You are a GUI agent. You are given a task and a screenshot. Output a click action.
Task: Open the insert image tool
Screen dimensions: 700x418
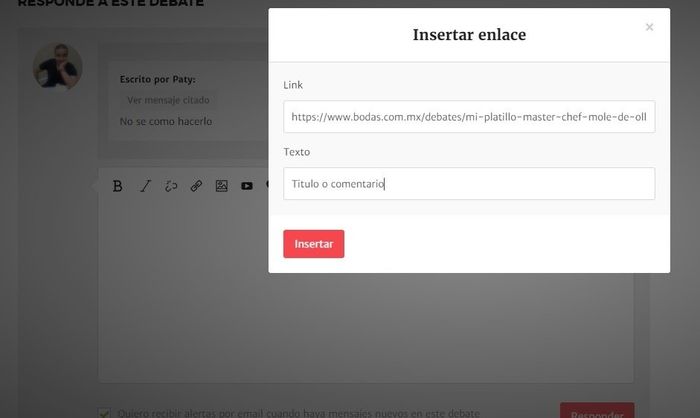221,186
